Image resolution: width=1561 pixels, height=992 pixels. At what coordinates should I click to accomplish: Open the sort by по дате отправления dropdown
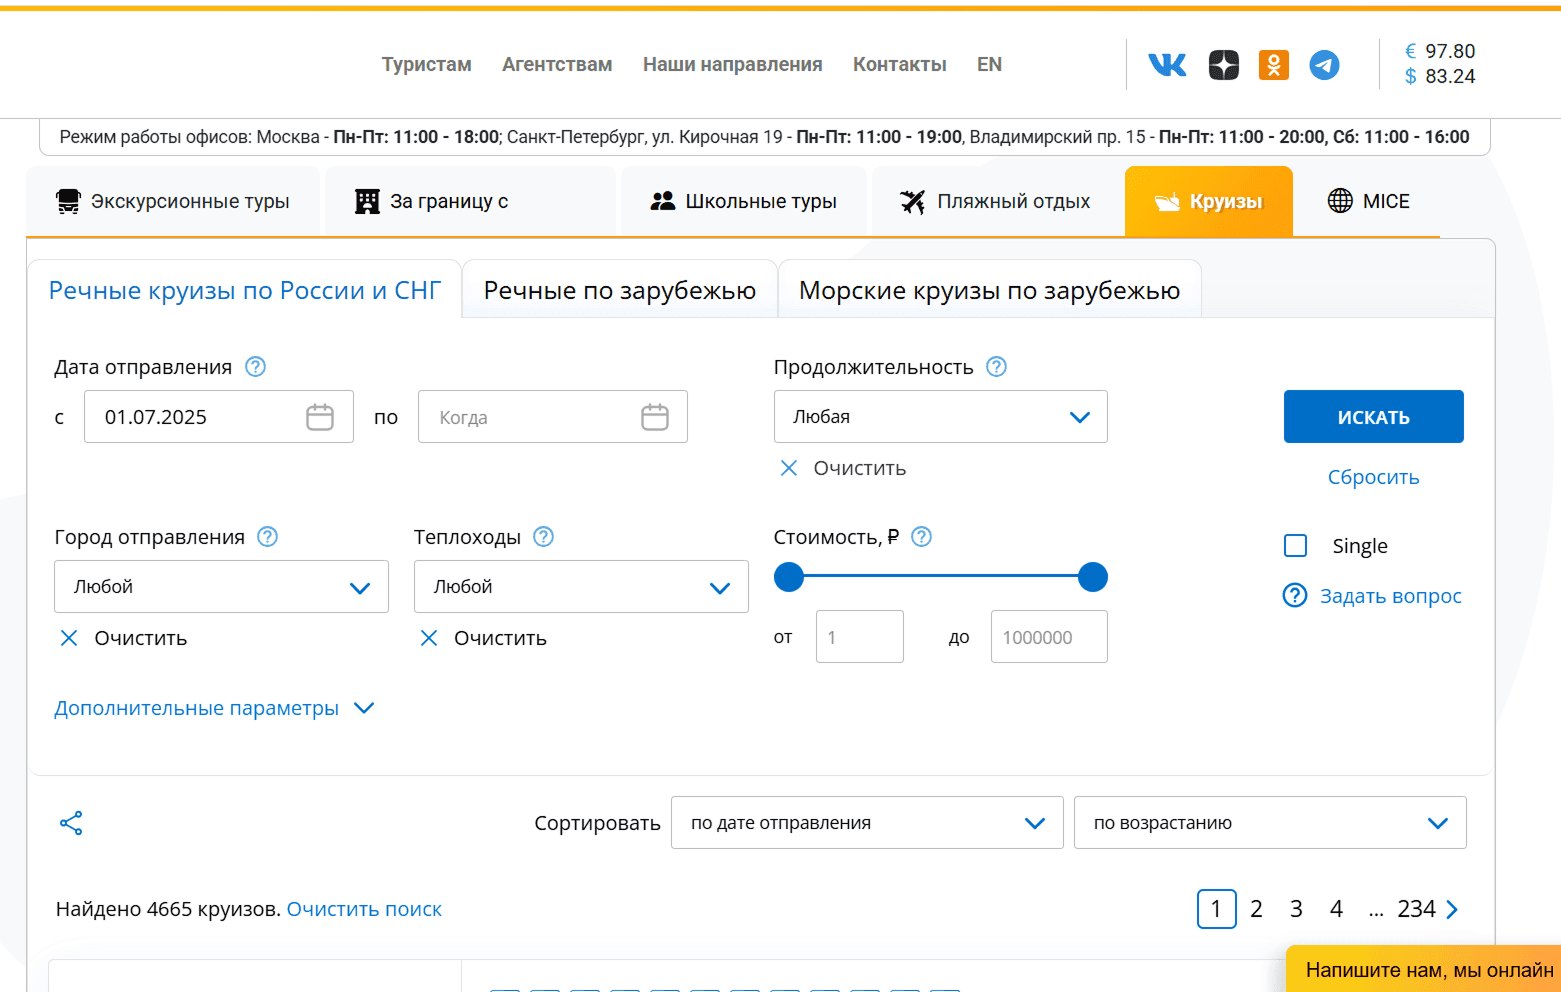[867, 823]
